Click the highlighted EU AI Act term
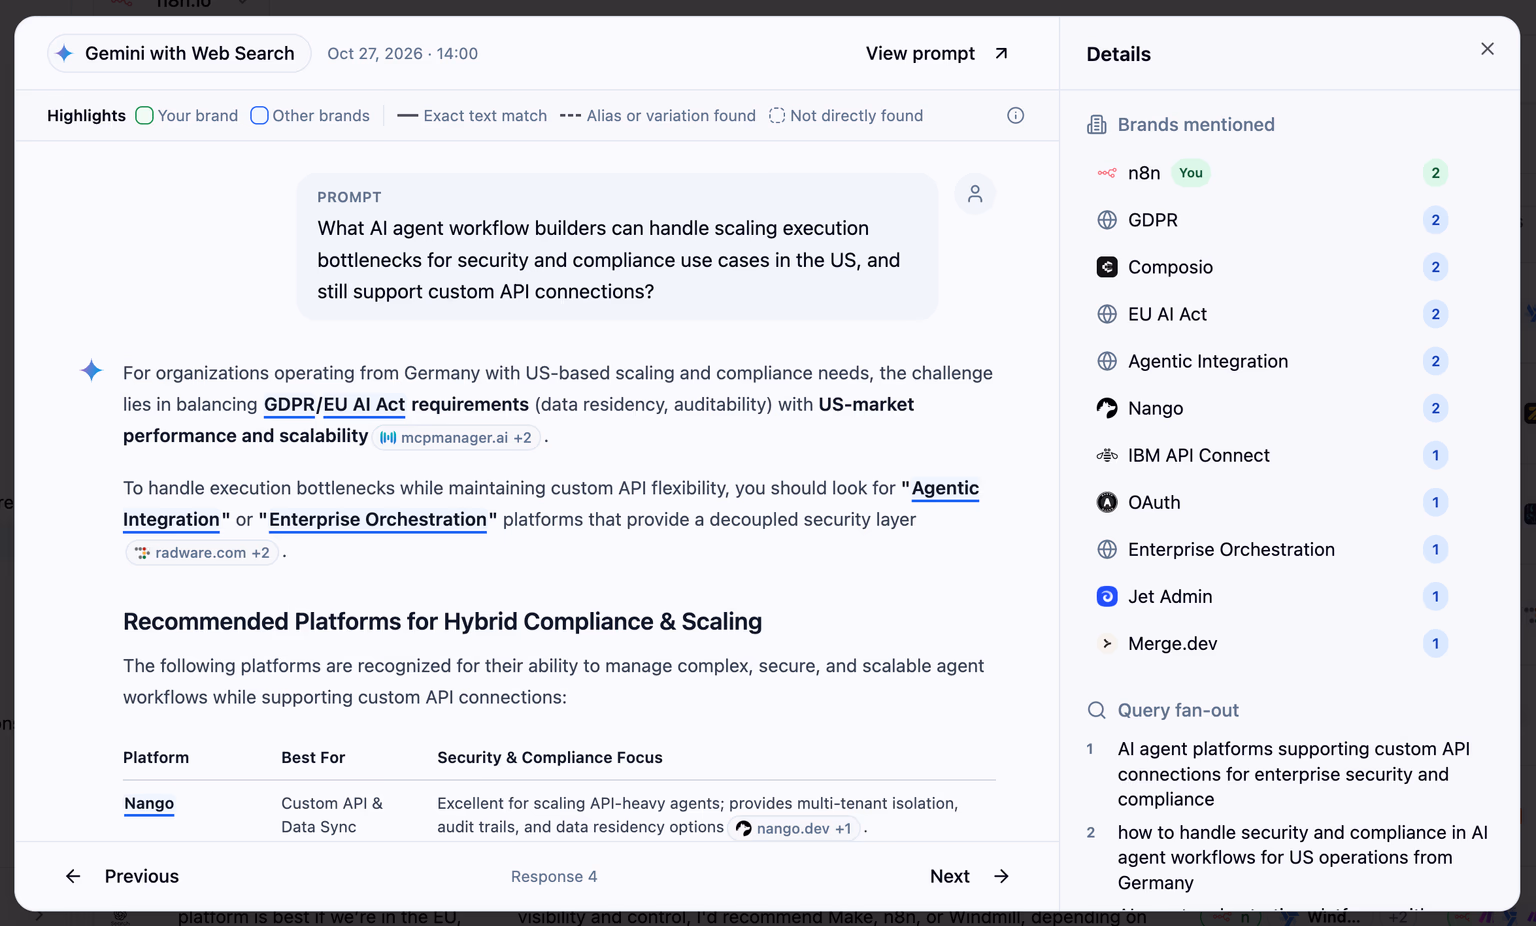 coord(364,404)
